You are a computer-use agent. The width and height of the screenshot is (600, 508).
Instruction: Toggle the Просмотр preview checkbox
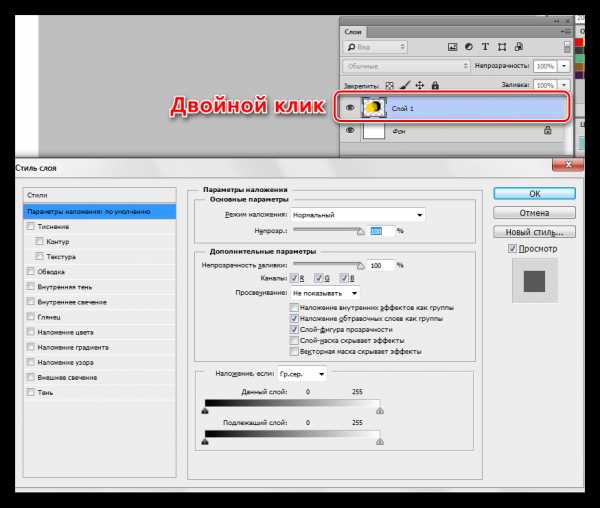512,249
